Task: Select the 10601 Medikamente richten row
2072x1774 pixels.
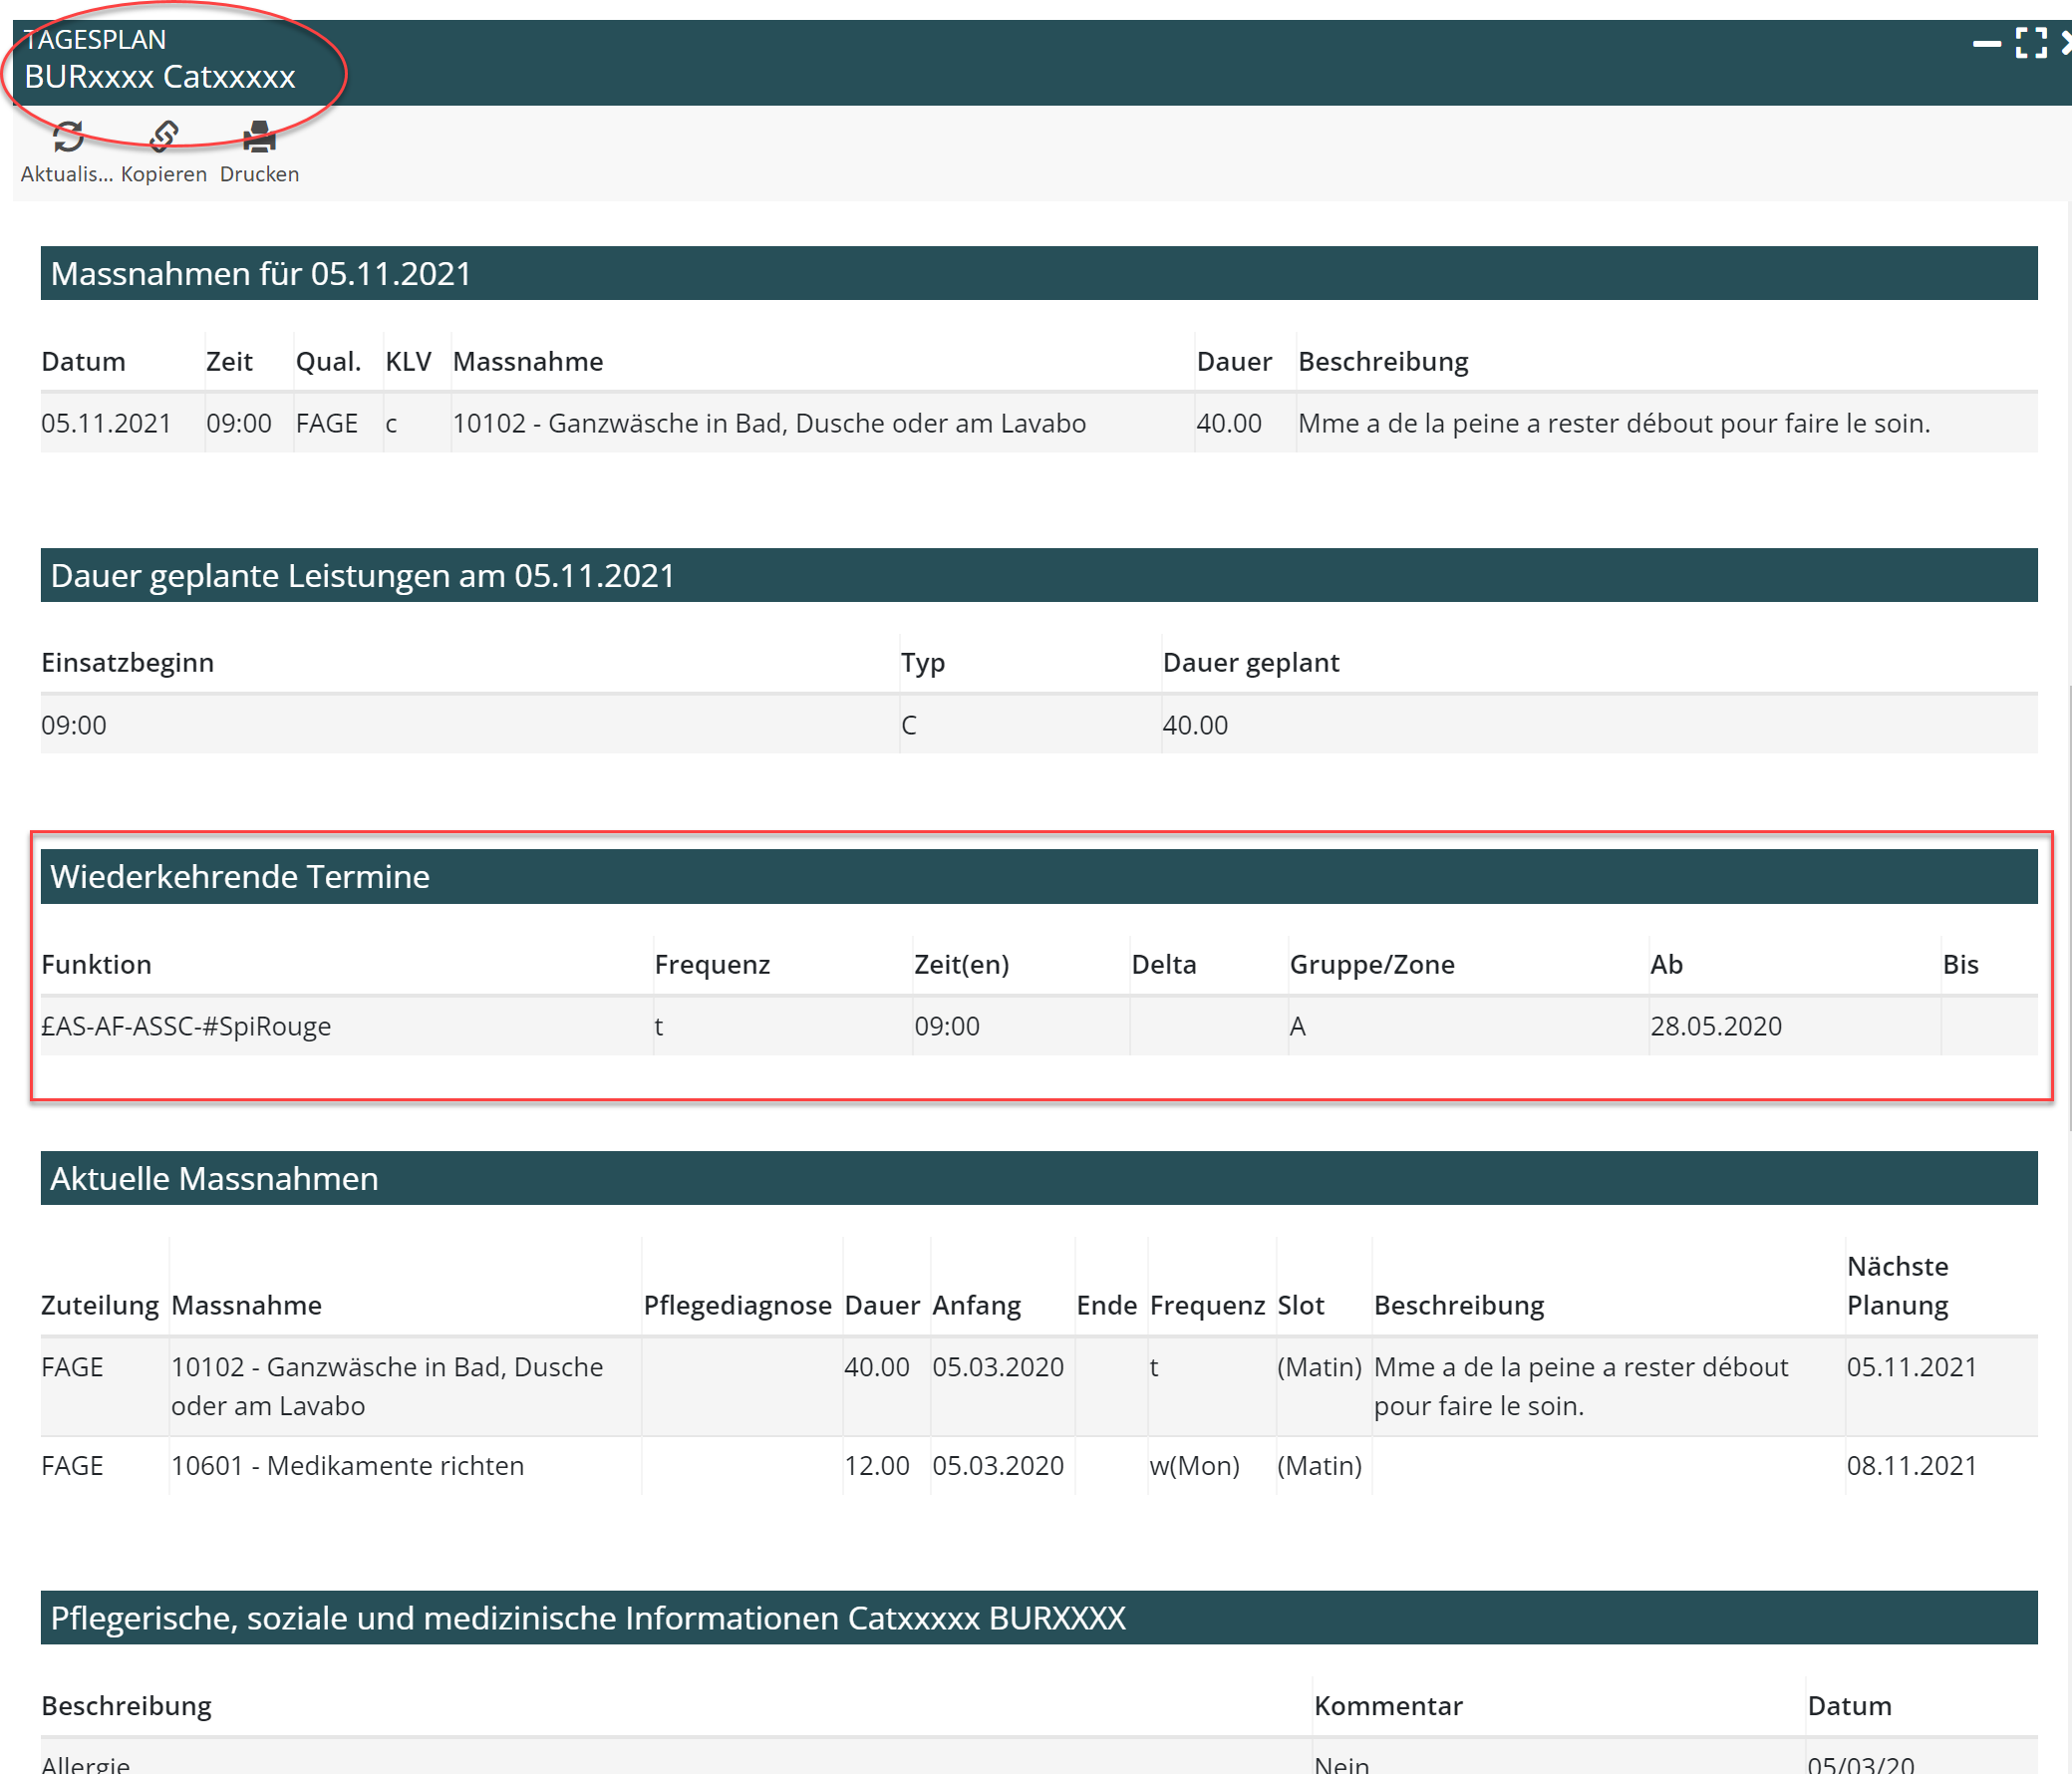Action: click(x=347, y=1465)
